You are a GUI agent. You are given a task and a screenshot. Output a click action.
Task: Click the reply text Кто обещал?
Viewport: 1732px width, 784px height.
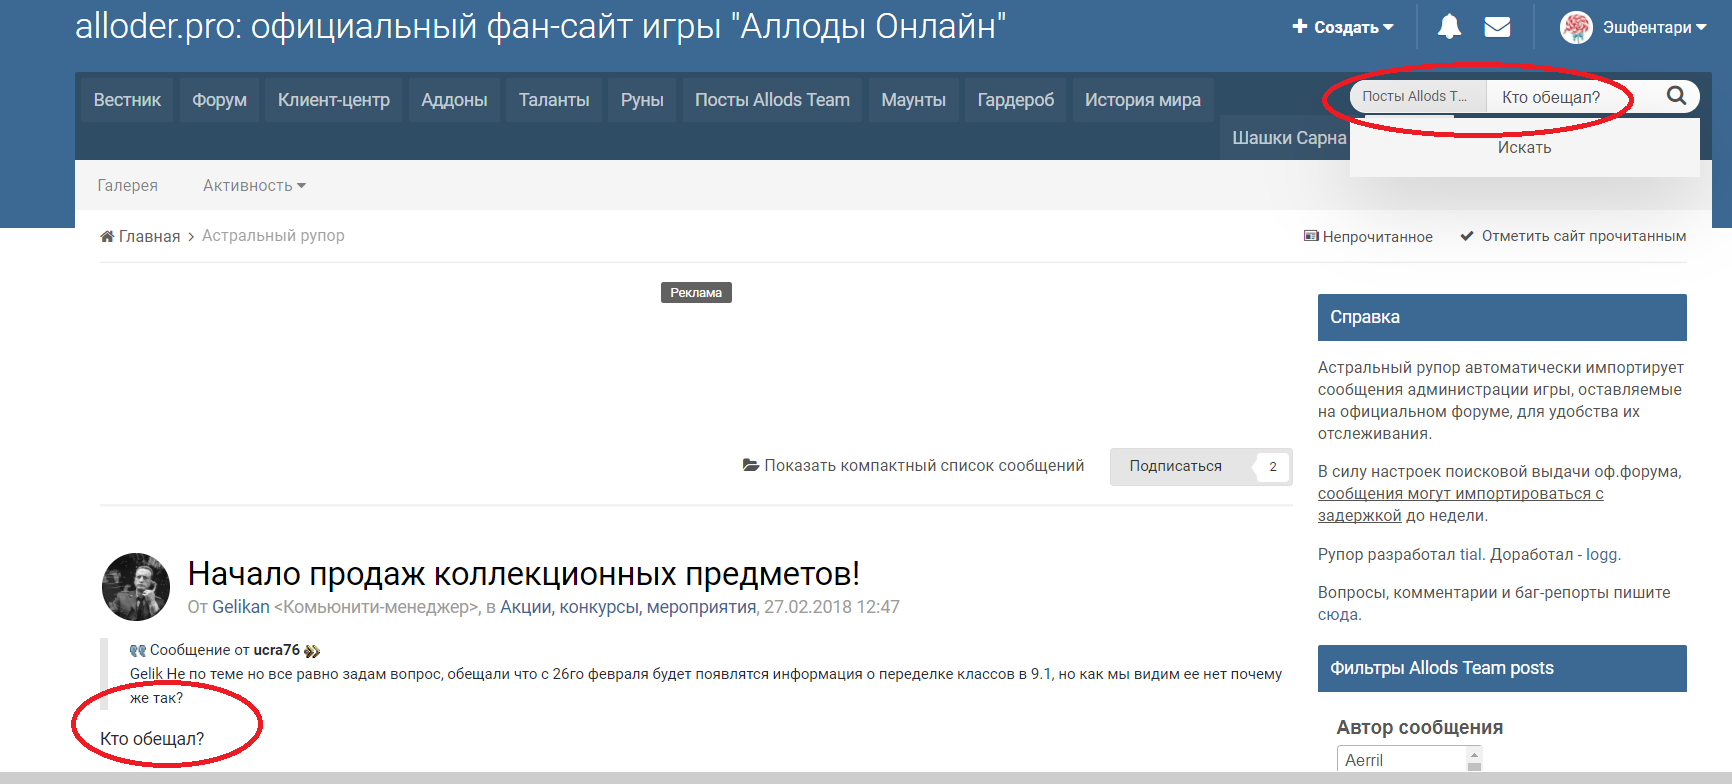(152, 739)
